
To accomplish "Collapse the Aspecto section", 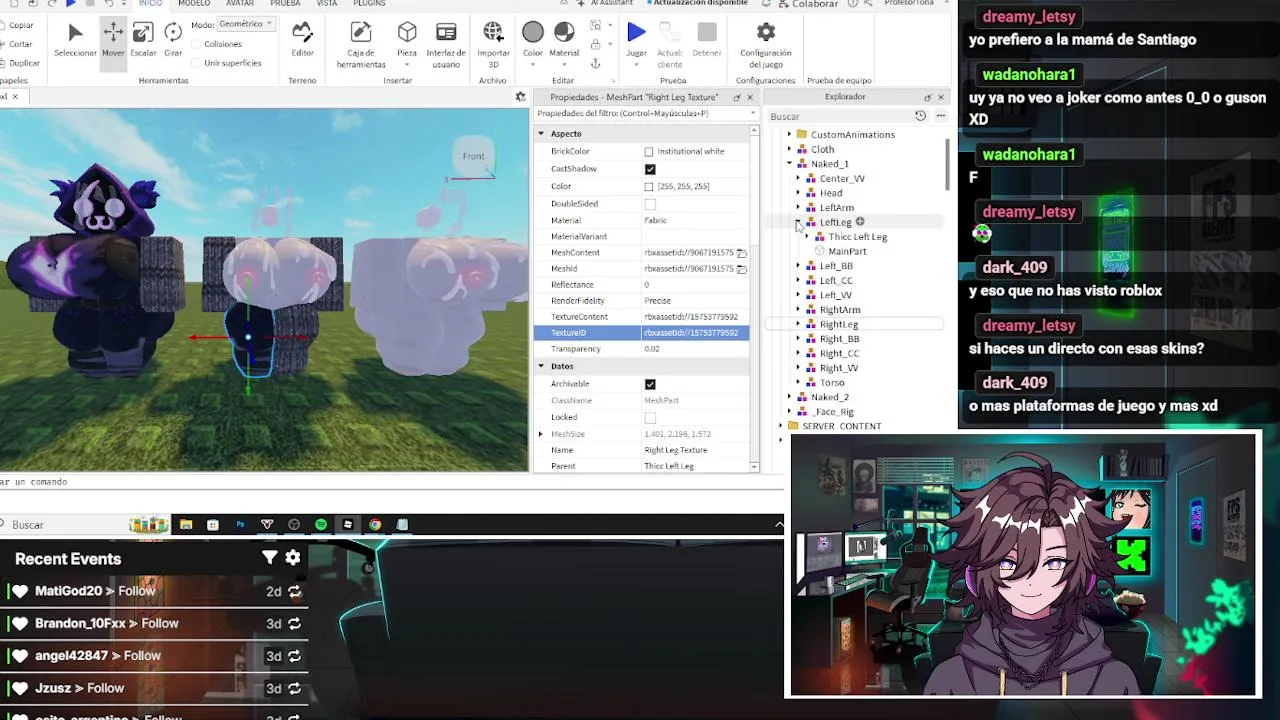I will [x=541, y=134].
